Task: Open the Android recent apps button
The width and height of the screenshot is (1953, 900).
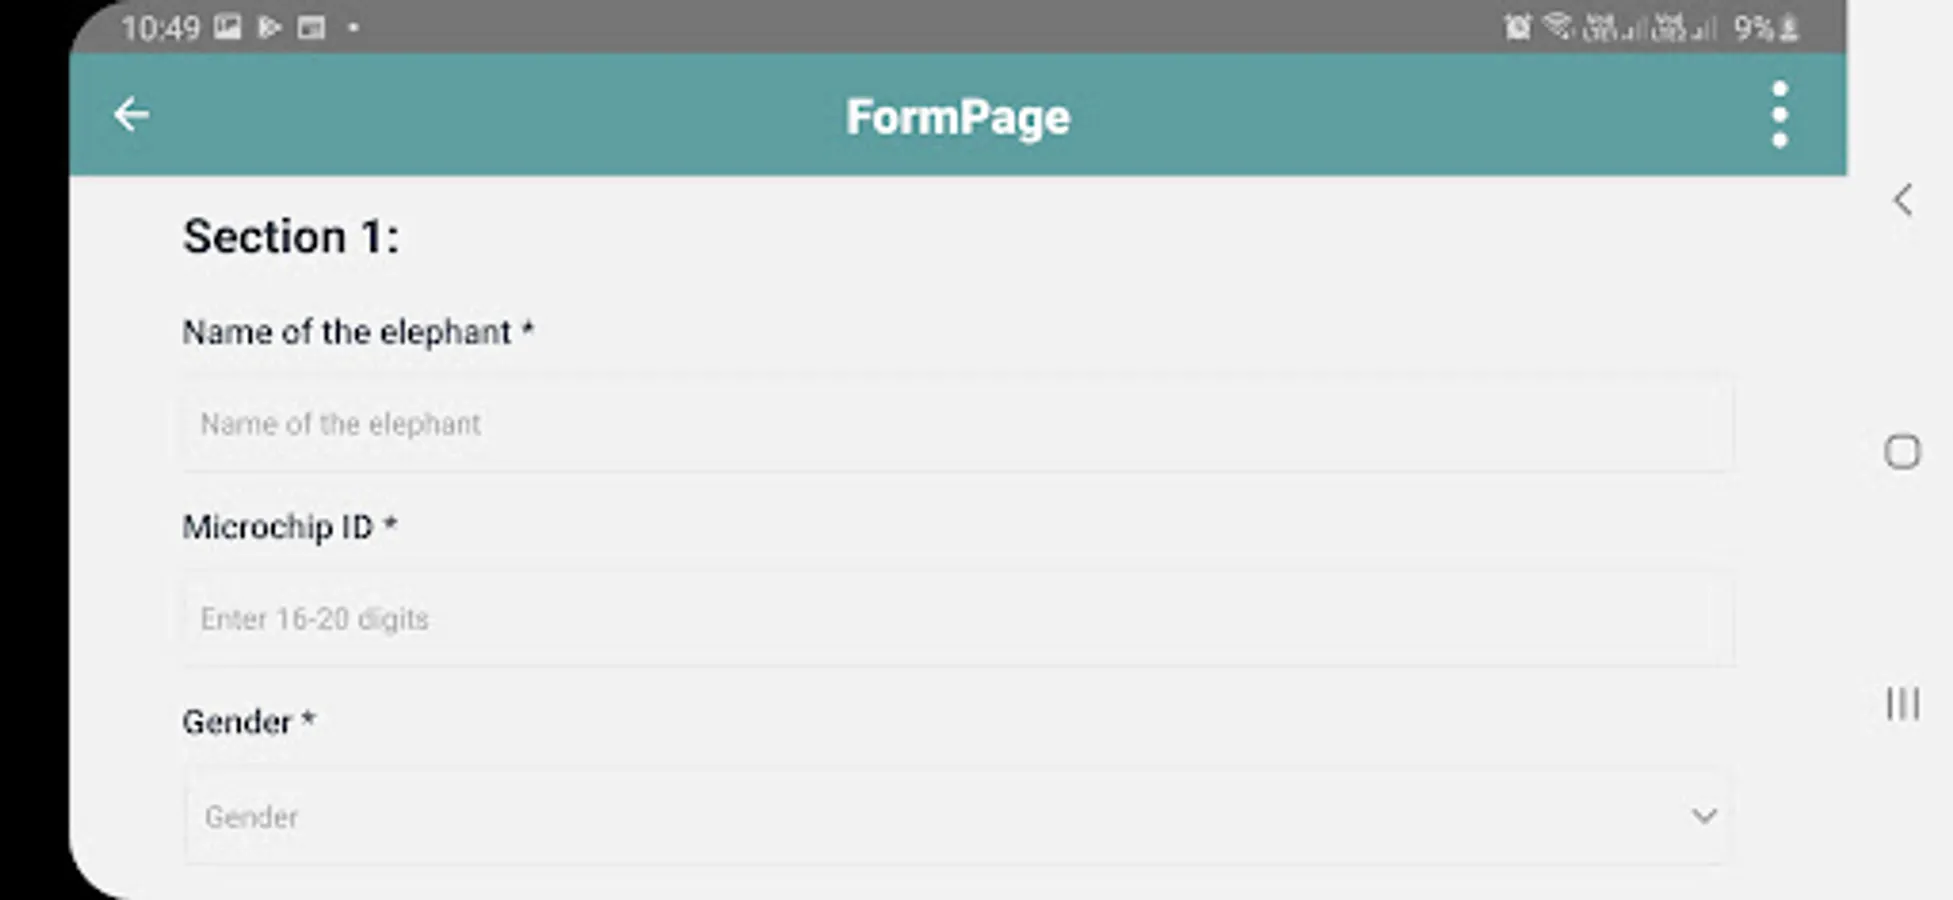Action: 1902,704
